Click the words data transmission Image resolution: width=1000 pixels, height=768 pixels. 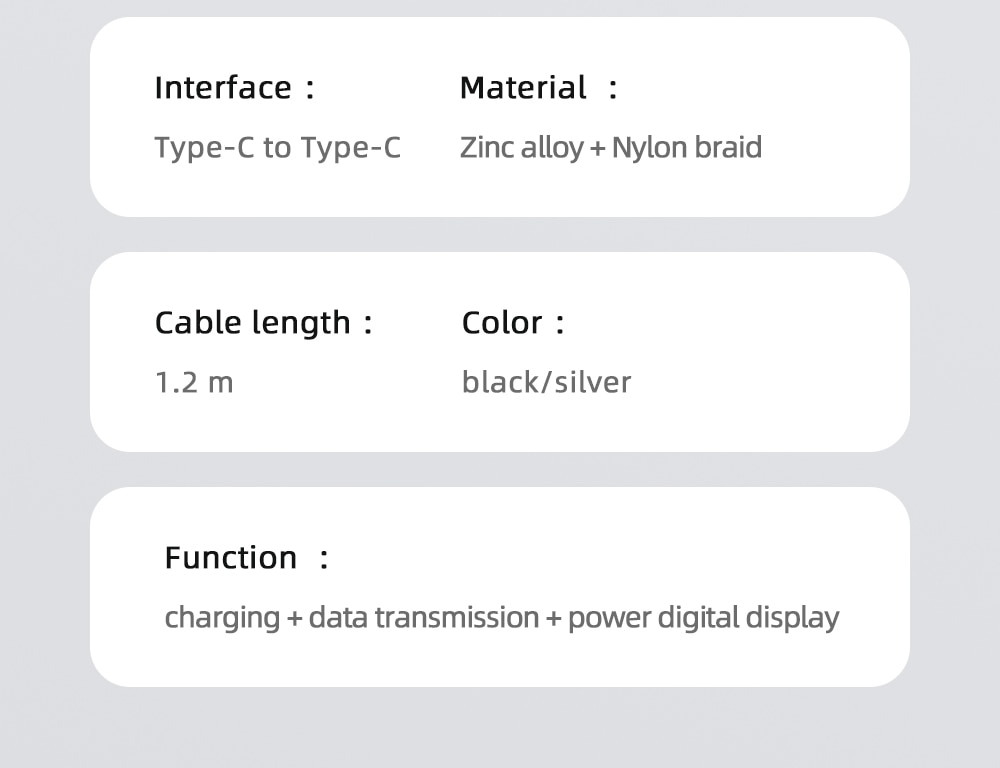(423, 618)
